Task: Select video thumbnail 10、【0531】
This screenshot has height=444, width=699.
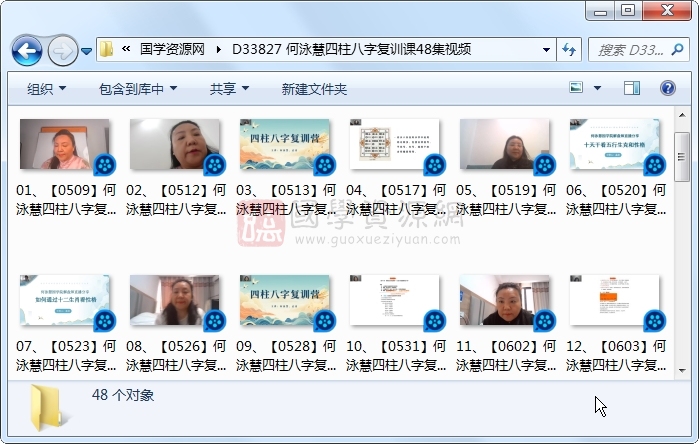Action: click(397, 302)
